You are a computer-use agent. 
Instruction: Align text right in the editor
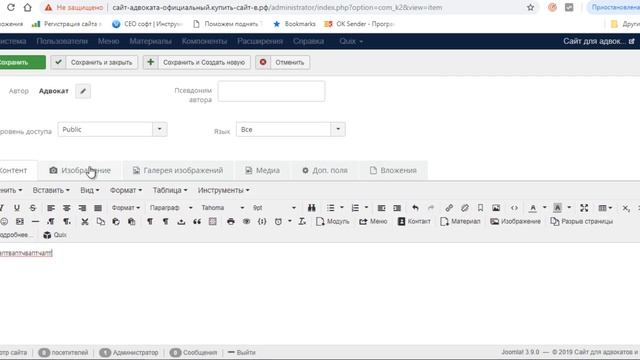(x=82, y=208)
